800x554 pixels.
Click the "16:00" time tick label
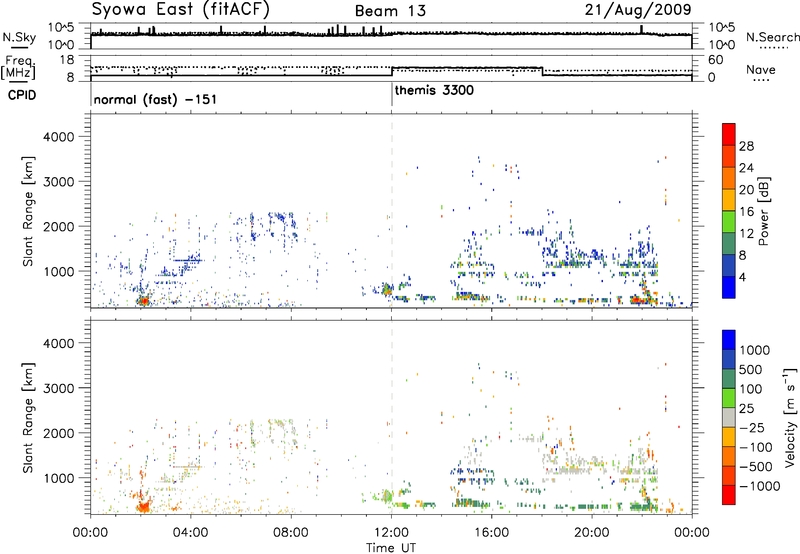click(x=491, y=533)
